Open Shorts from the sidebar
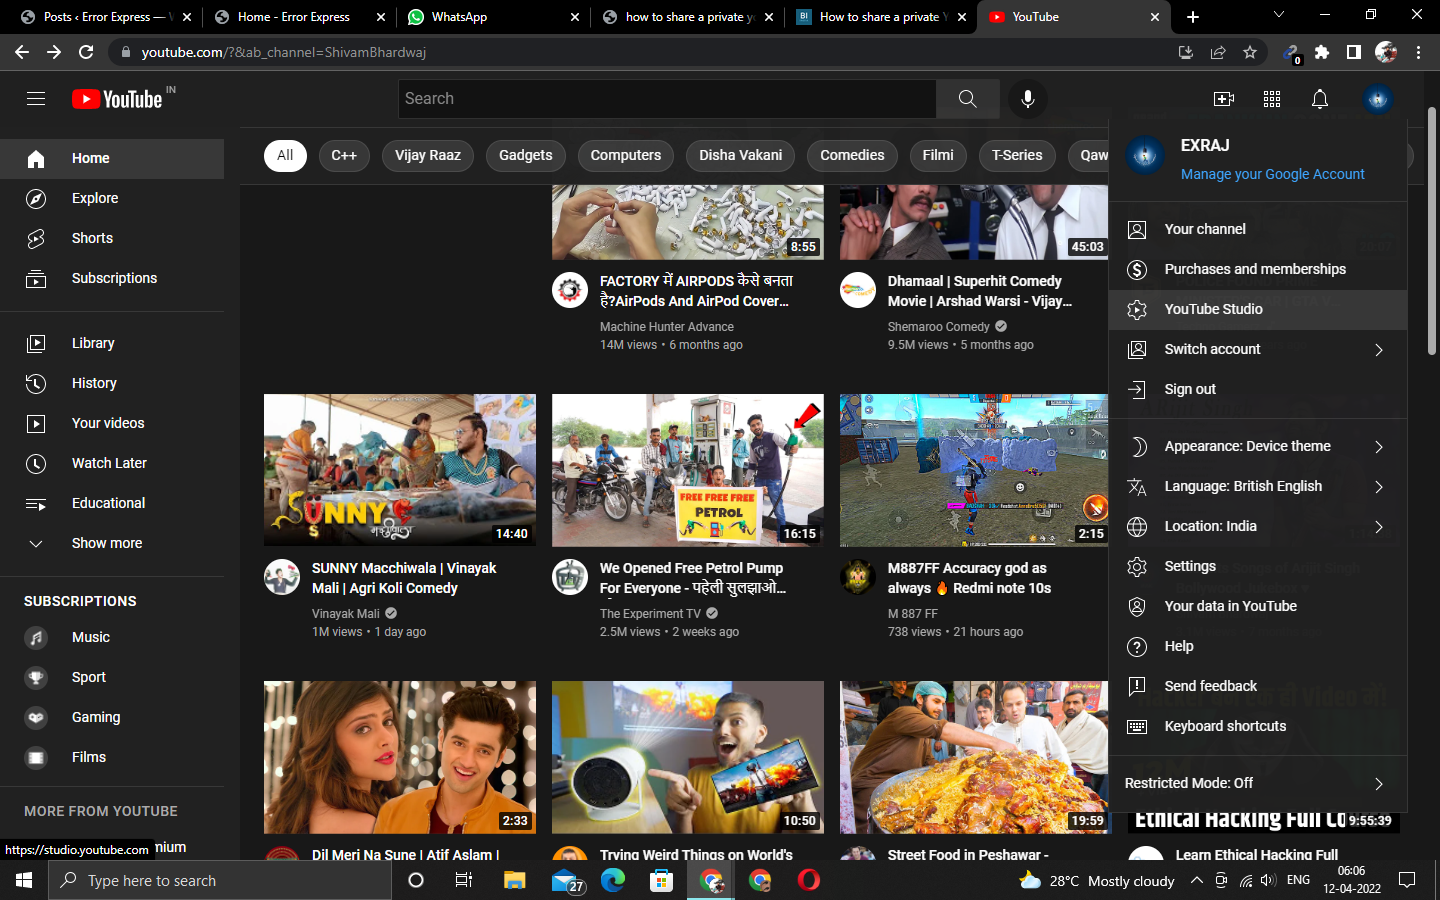Viewport: 1440px width, 900px height. 92,238
